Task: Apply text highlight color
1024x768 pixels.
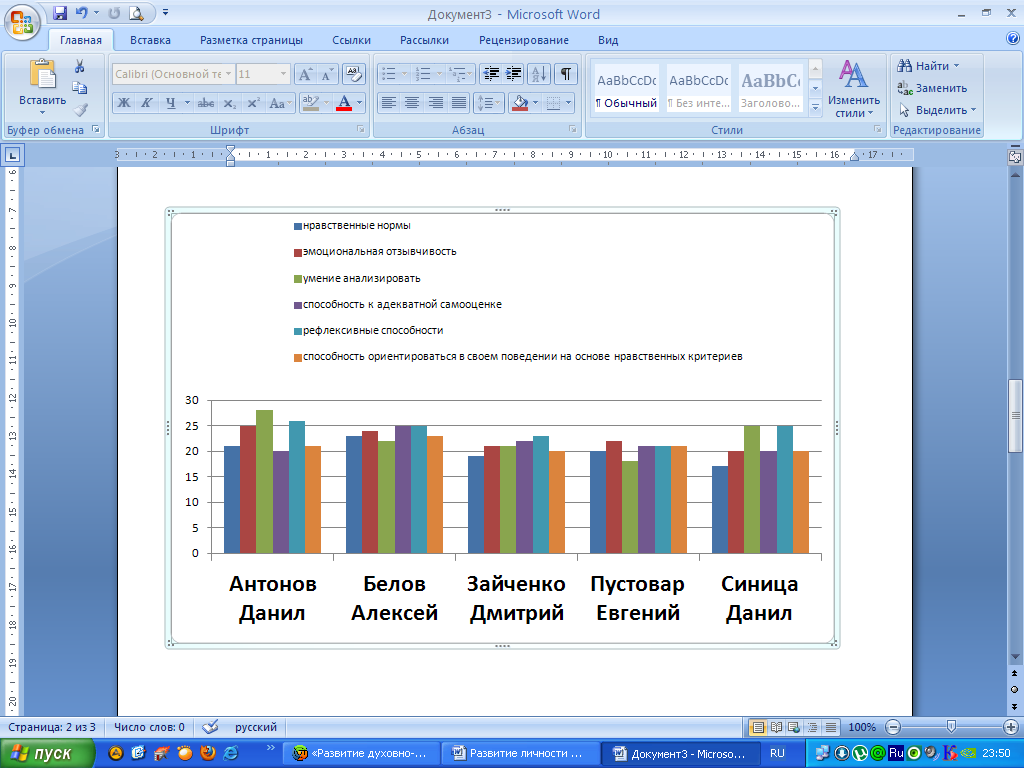Action: click(x=310, y=103)
